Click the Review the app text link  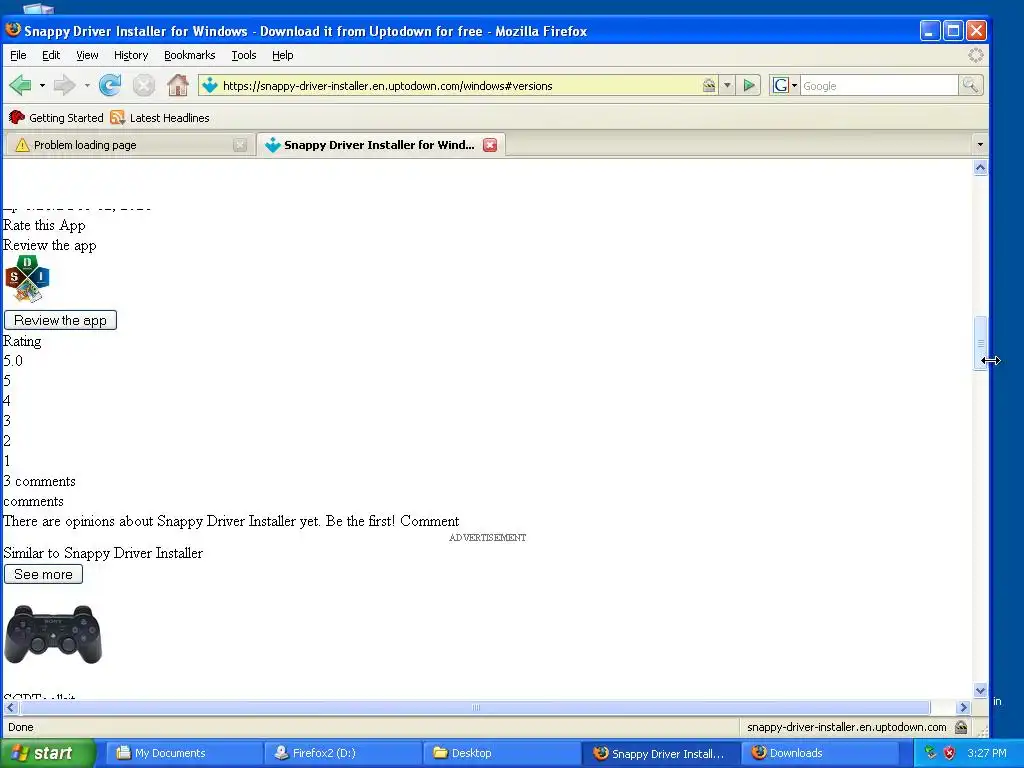[x=50, y=246]
